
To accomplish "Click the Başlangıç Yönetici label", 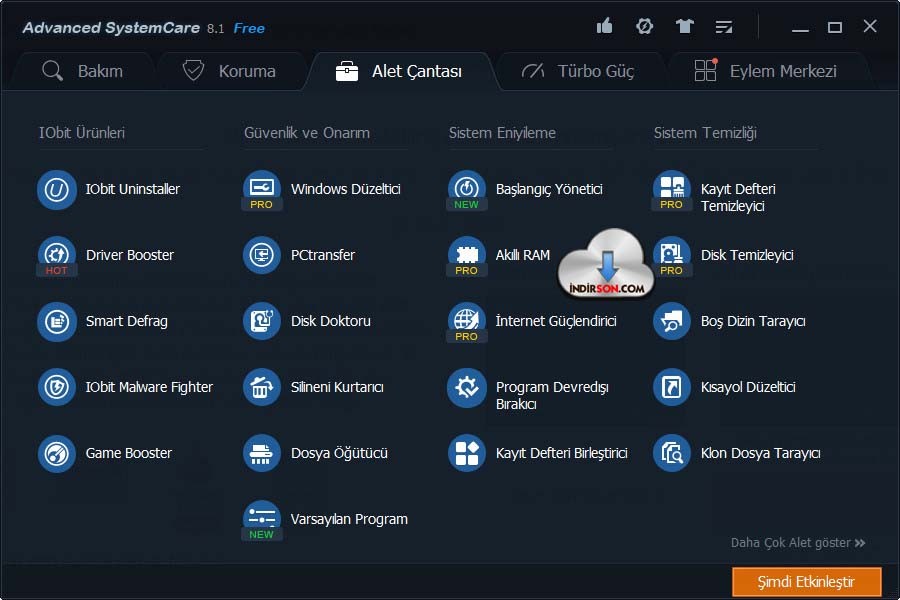I will click(x=549, y=190).
